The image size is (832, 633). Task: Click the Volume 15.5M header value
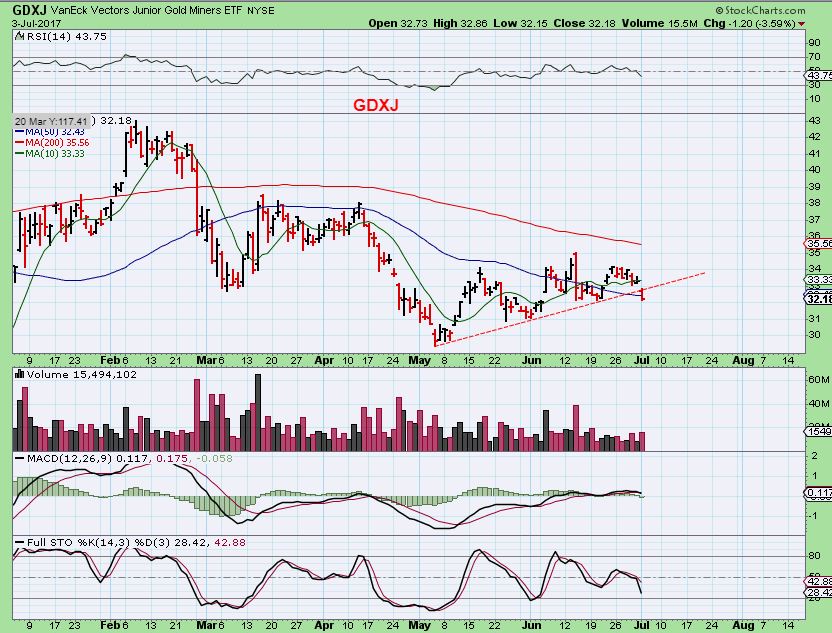tap(660, 23)
